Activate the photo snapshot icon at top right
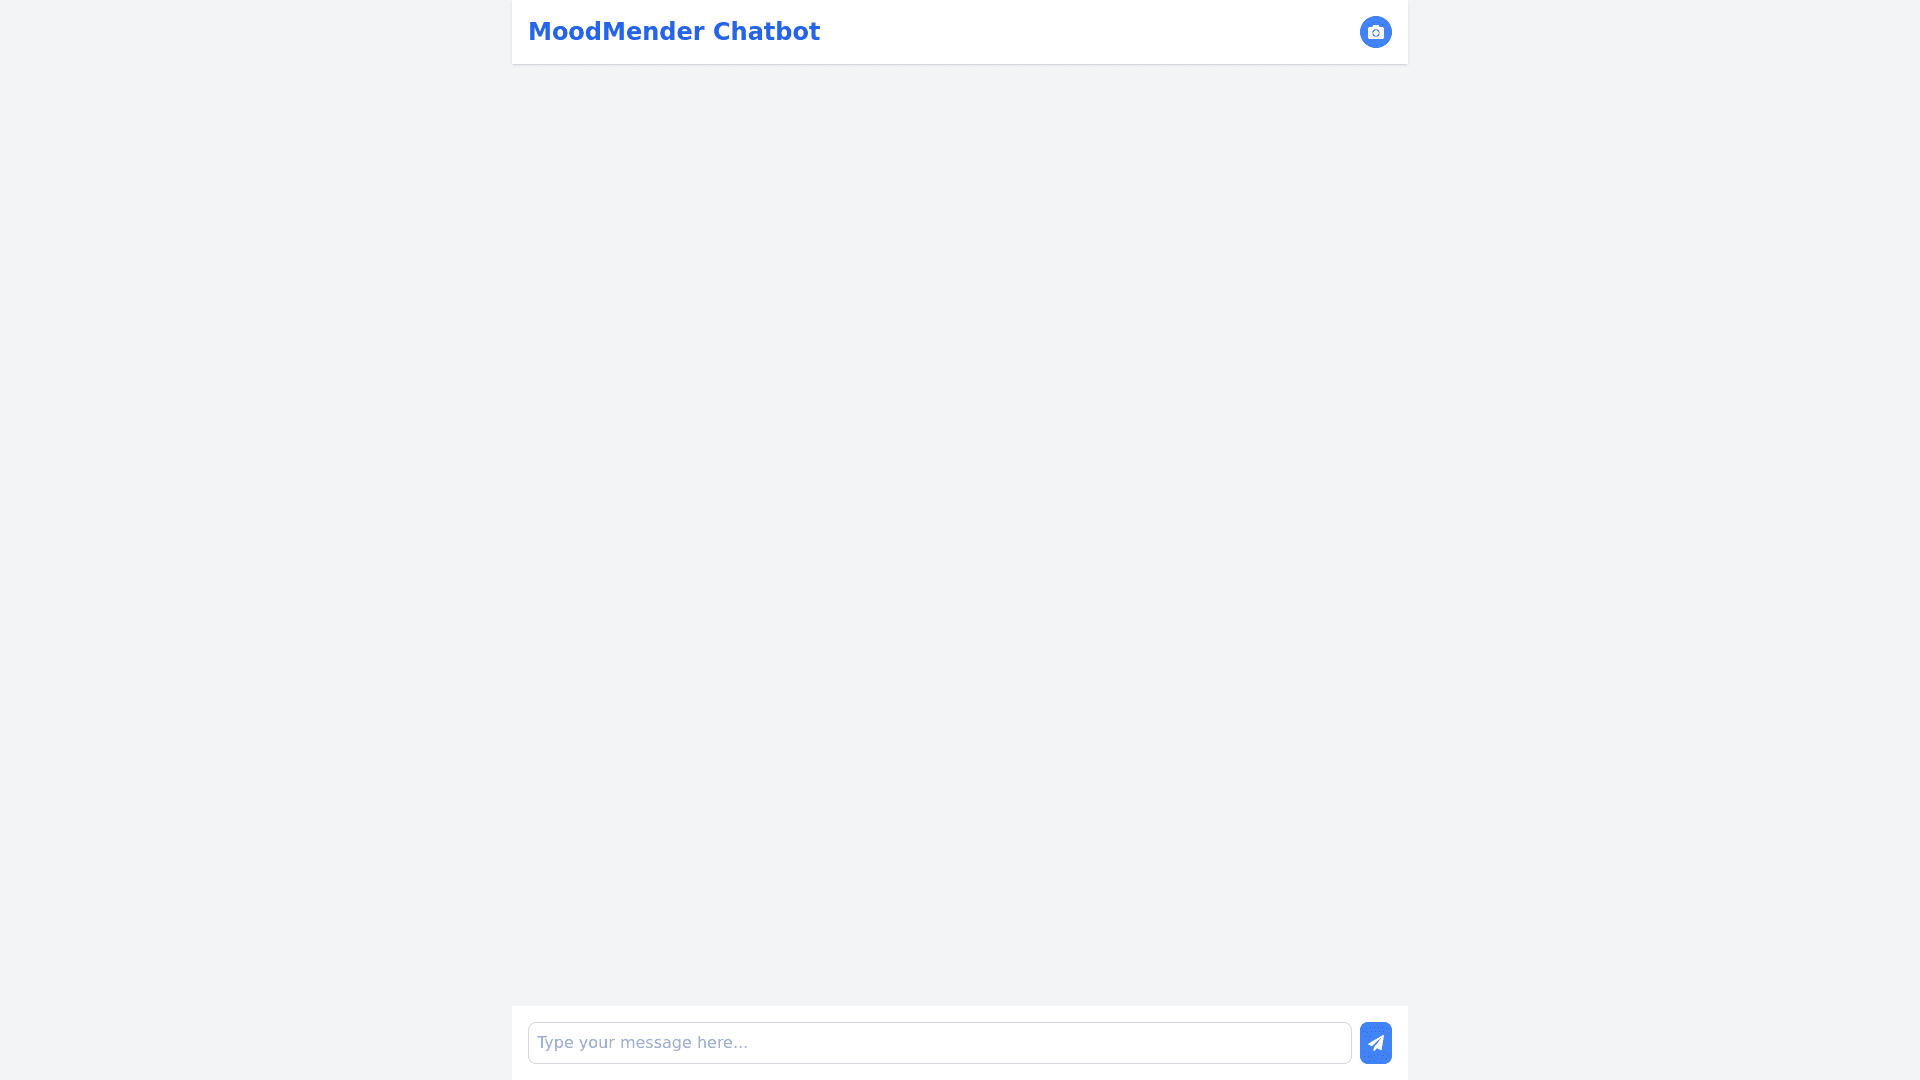The height and width of the screenshot is (1080, 1920). pyautogui.click(x=1375, y=32)
